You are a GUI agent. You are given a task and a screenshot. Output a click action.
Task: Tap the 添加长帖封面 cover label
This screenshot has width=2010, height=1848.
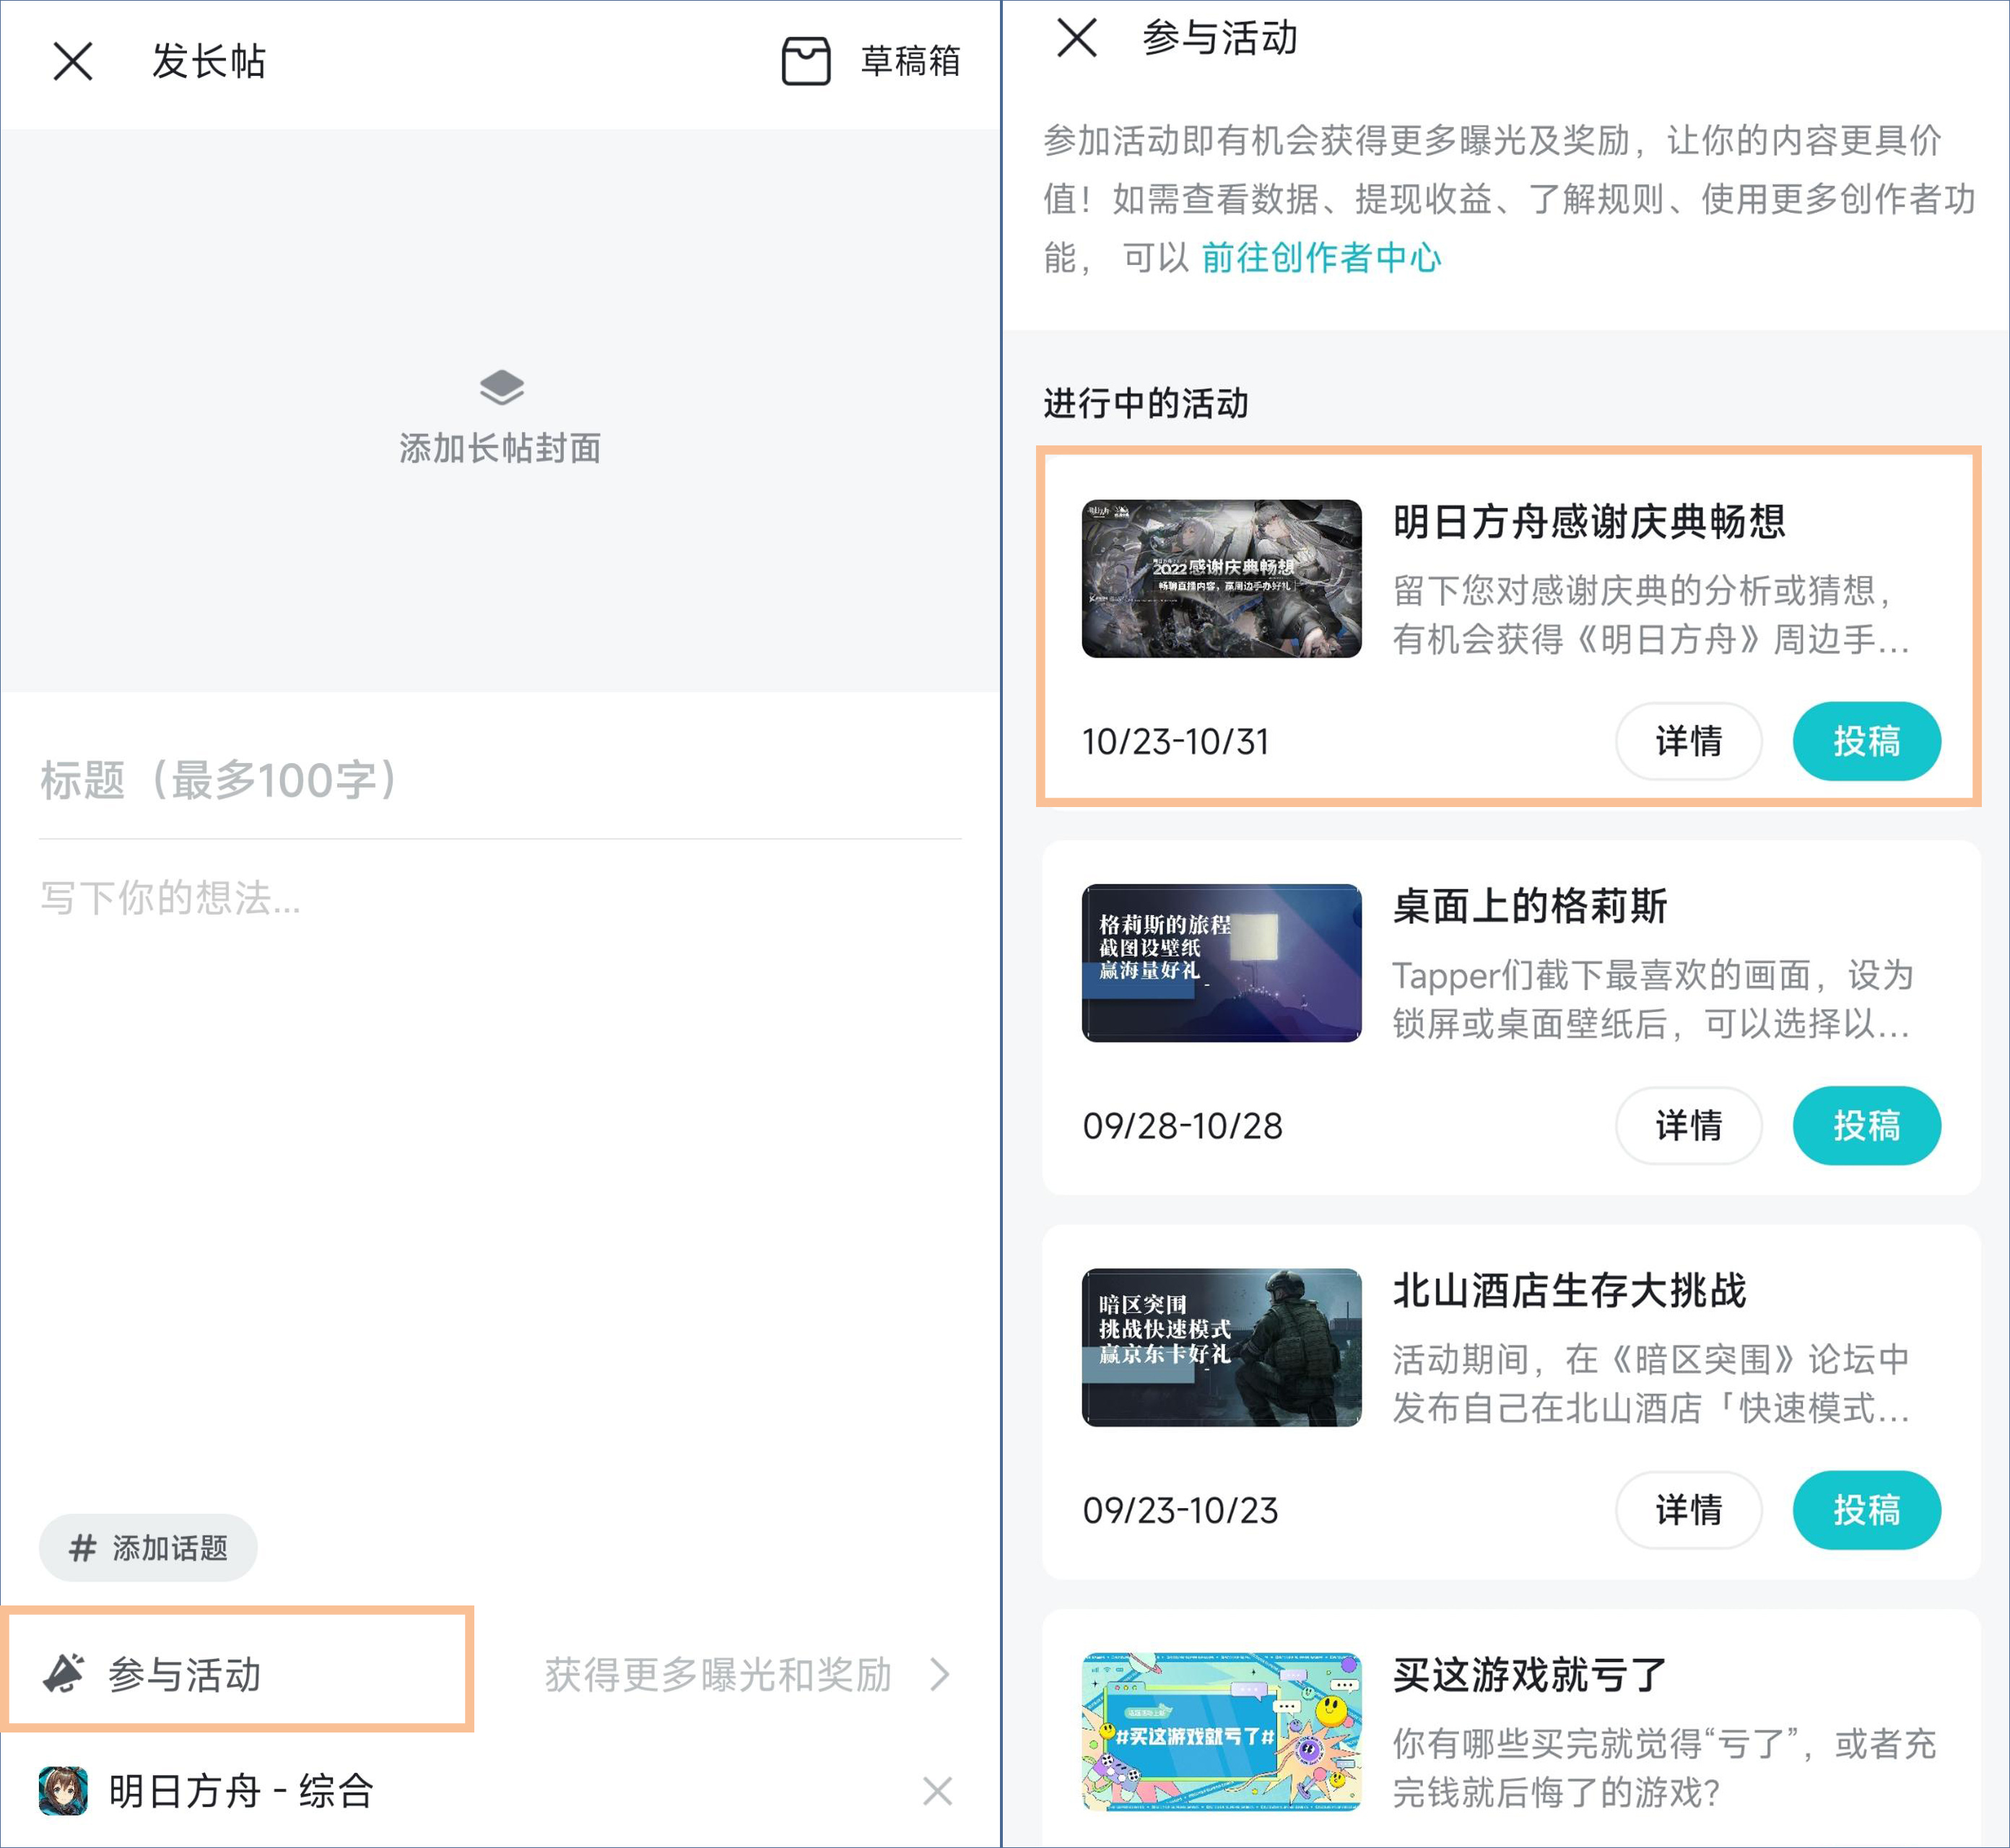pyautogui.click(x=500, y=448)
